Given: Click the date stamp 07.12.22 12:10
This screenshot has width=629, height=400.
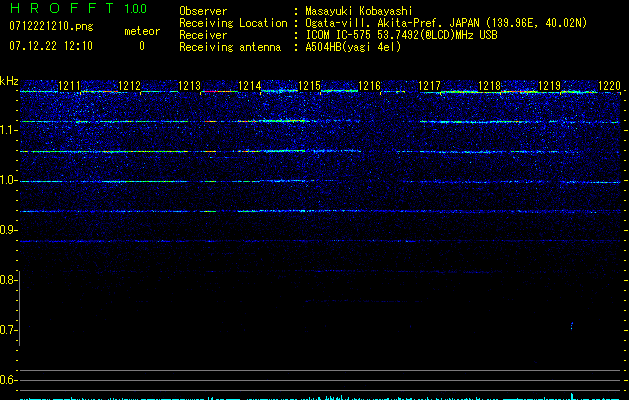Looking at the screenshot, I should point(51,46).
